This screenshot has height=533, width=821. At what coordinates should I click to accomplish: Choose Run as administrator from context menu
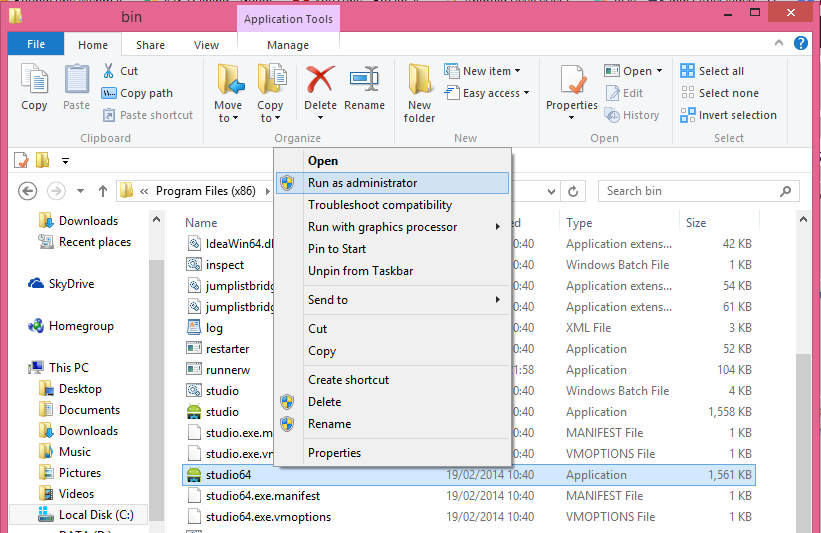362,183
